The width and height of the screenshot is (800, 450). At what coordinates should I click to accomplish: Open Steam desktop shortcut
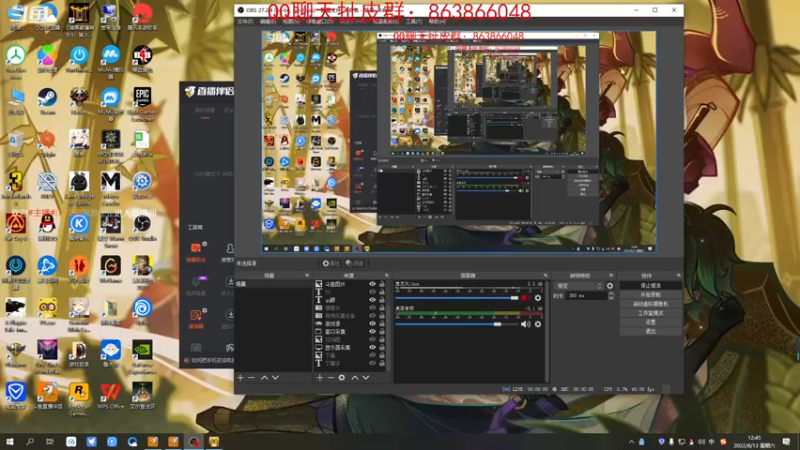pos(47,101)
